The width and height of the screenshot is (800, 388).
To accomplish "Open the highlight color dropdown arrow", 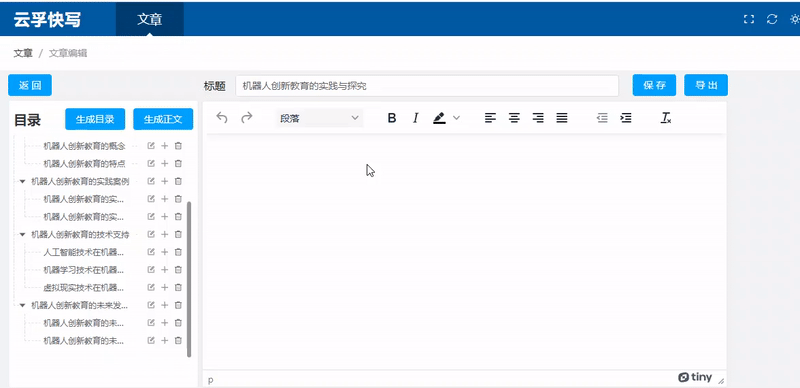I will coord(457,118).
